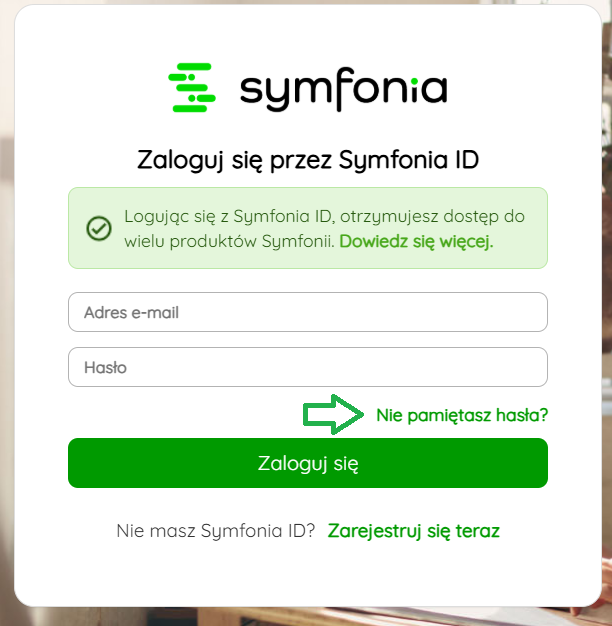Click the heading Zaloguj się przez Symfonia ID
Image resolution: width=612 pixels, height=626 pixels.
pyautogui.click(x=308, y=160)
